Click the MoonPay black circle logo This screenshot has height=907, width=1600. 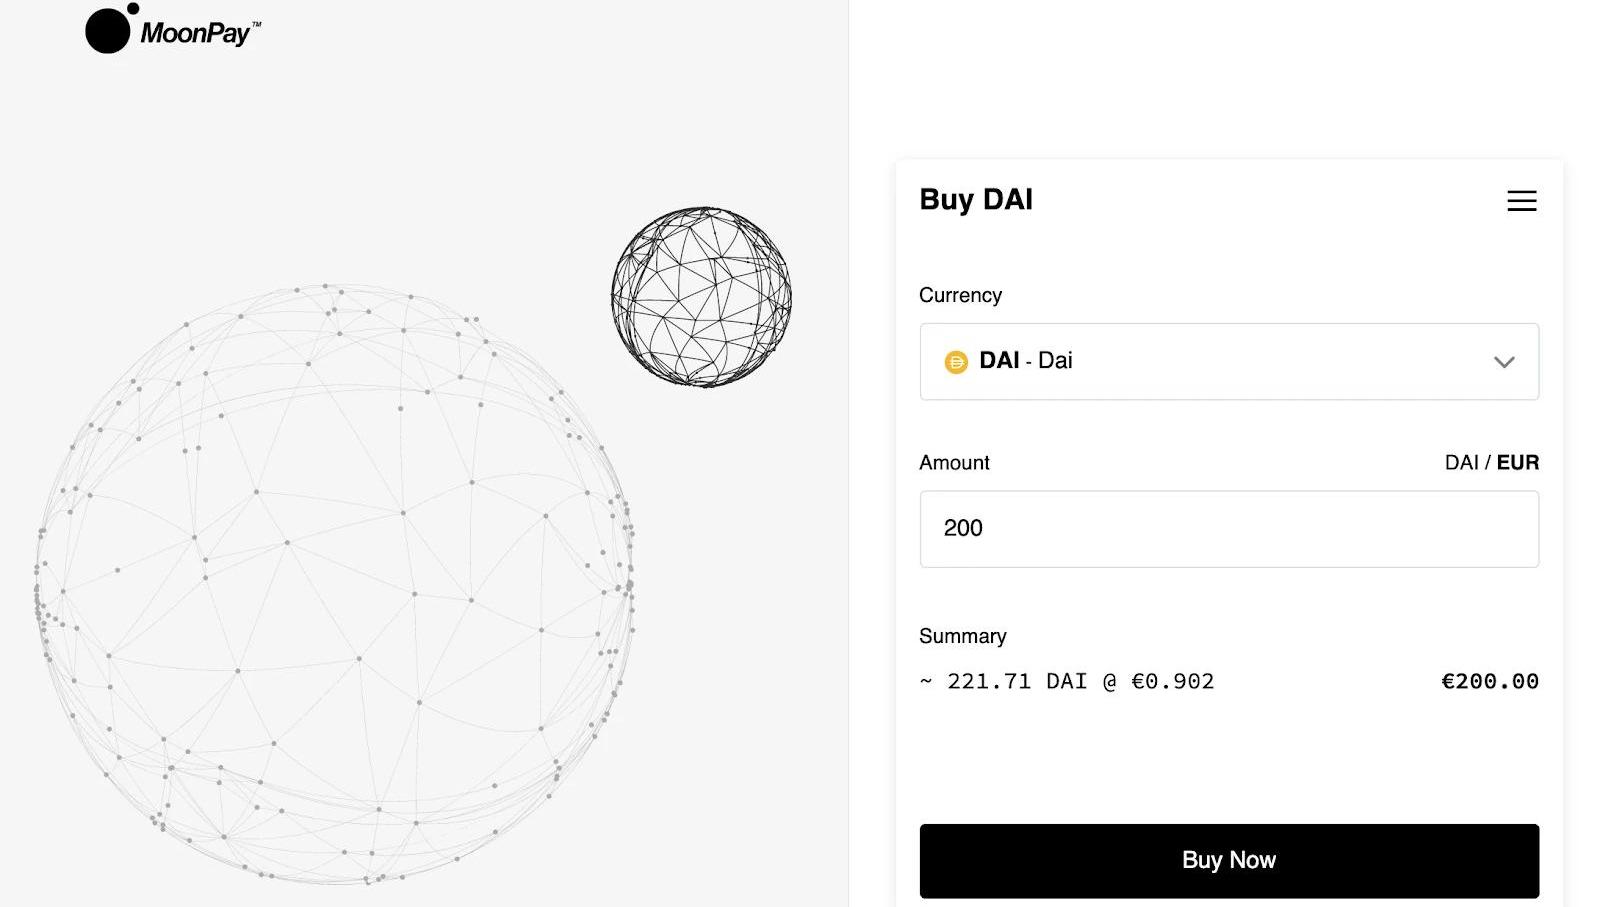tap(108, 30)
